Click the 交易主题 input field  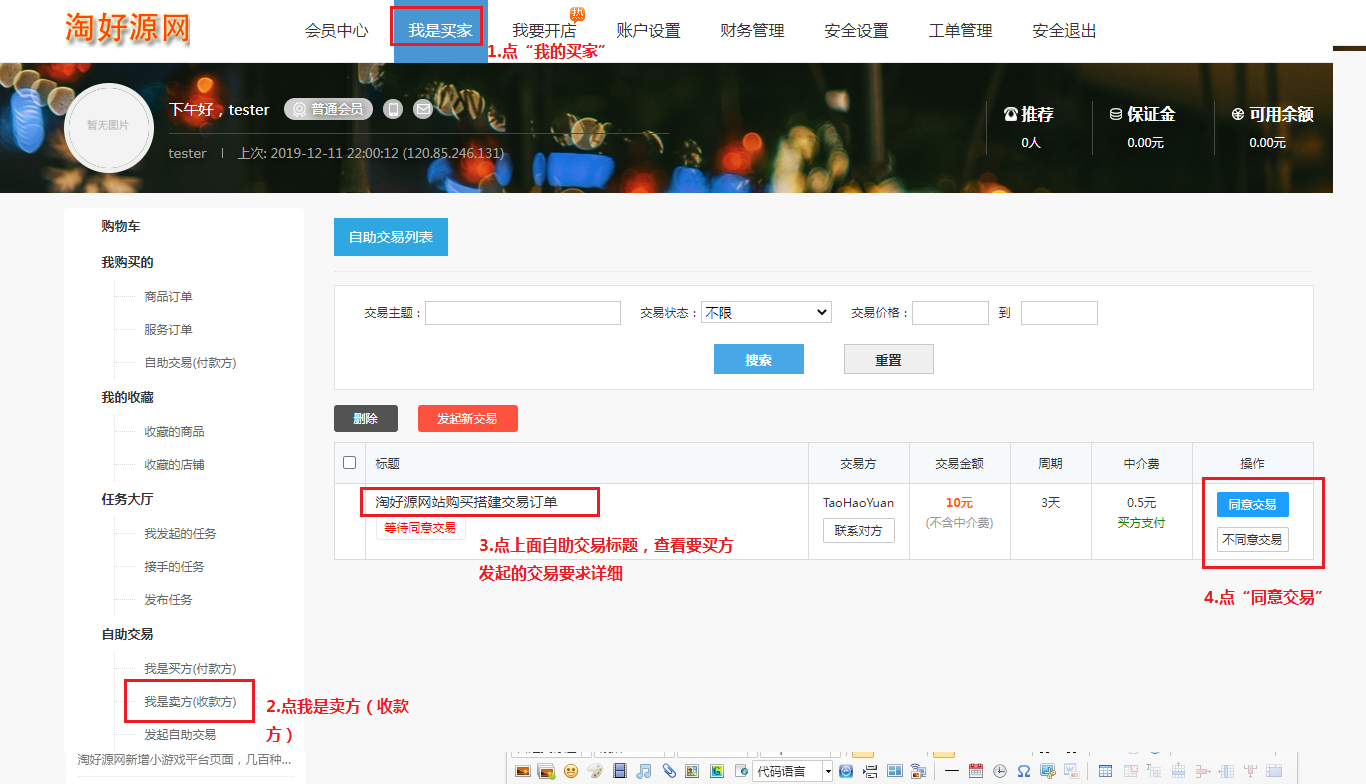click(x=522, y=313)
